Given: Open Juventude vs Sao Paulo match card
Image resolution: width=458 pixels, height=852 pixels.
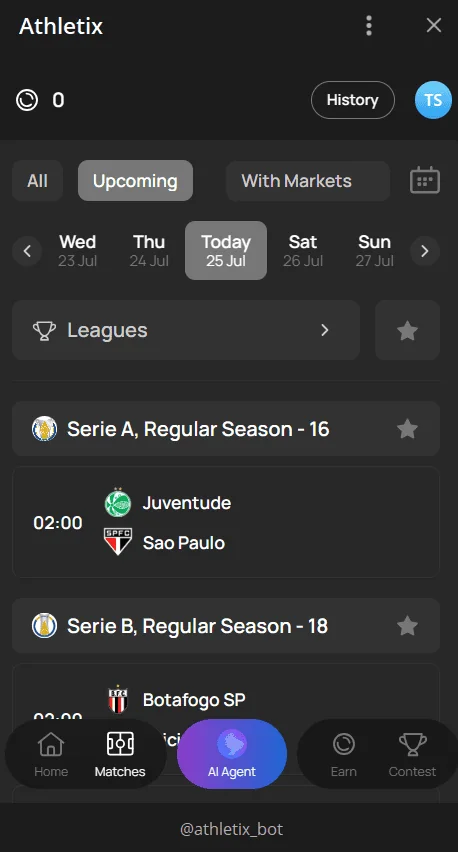Looking at the screenshot, I should pos(226,522).
